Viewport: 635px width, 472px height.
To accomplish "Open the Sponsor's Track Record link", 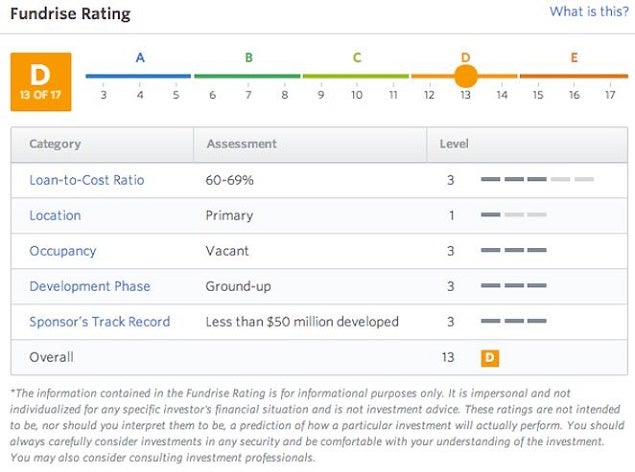I will coord(100,322).
